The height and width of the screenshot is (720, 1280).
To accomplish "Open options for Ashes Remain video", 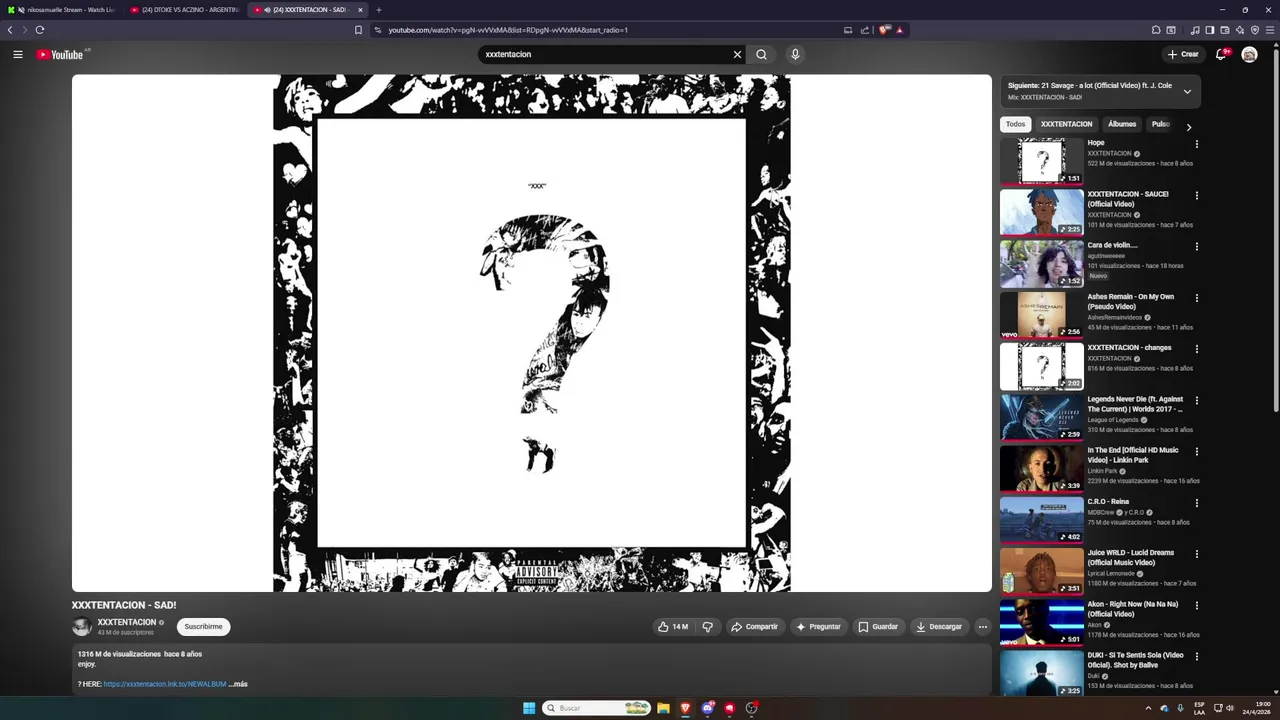I will (x=1197, y=298).
